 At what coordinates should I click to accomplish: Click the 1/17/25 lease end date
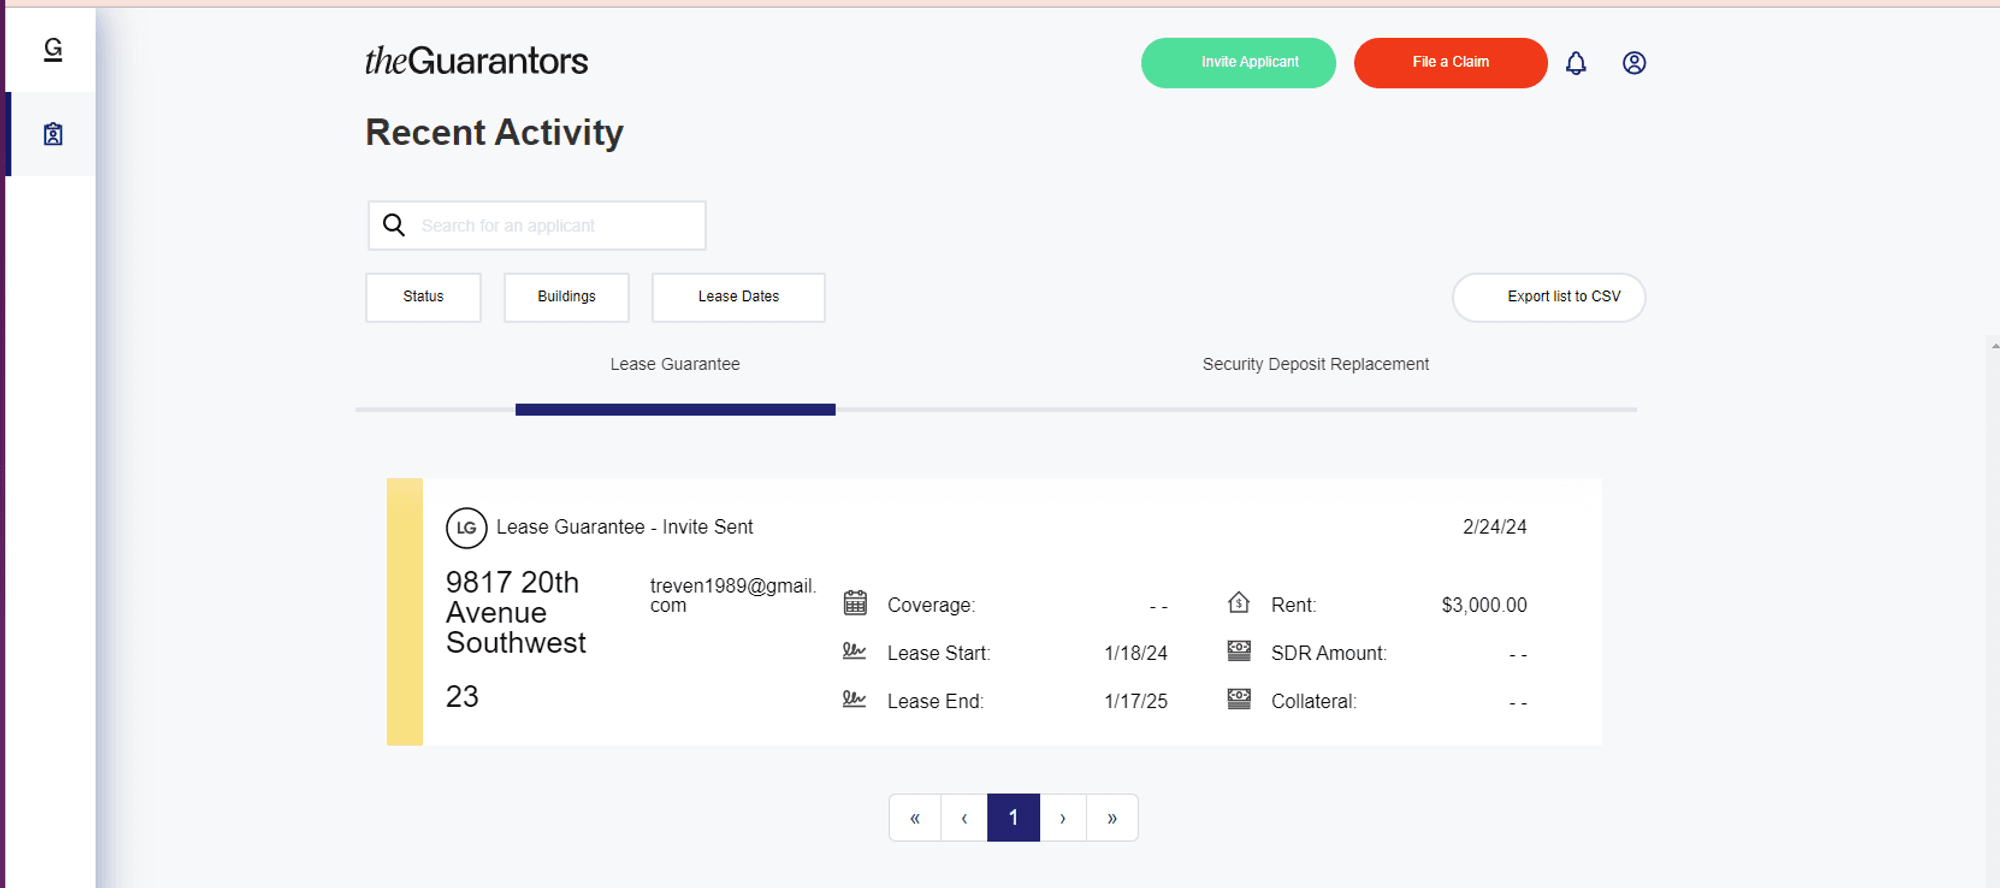pos(1136,701)
